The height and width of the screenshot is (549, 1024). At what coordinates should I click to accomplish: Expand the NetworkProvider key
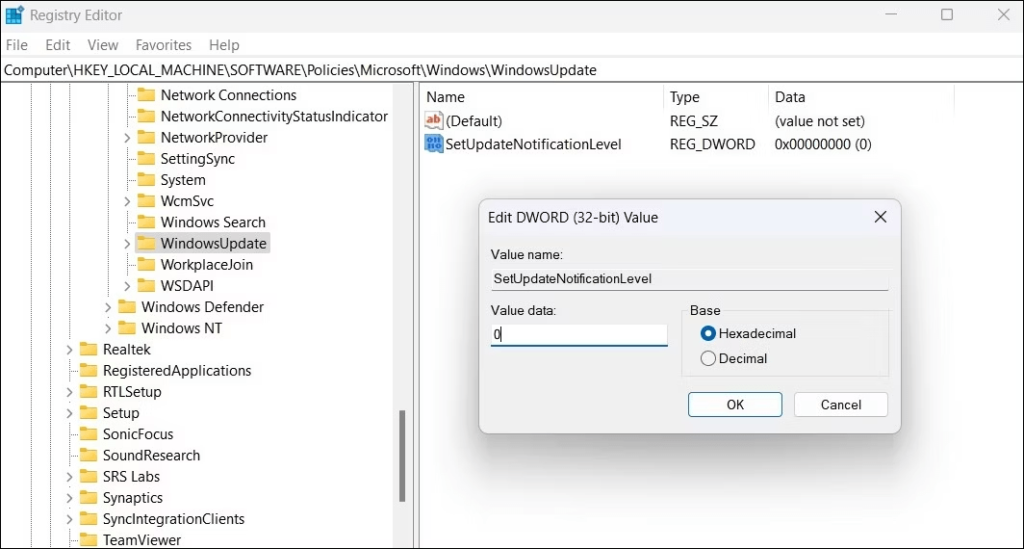(127, 138)
